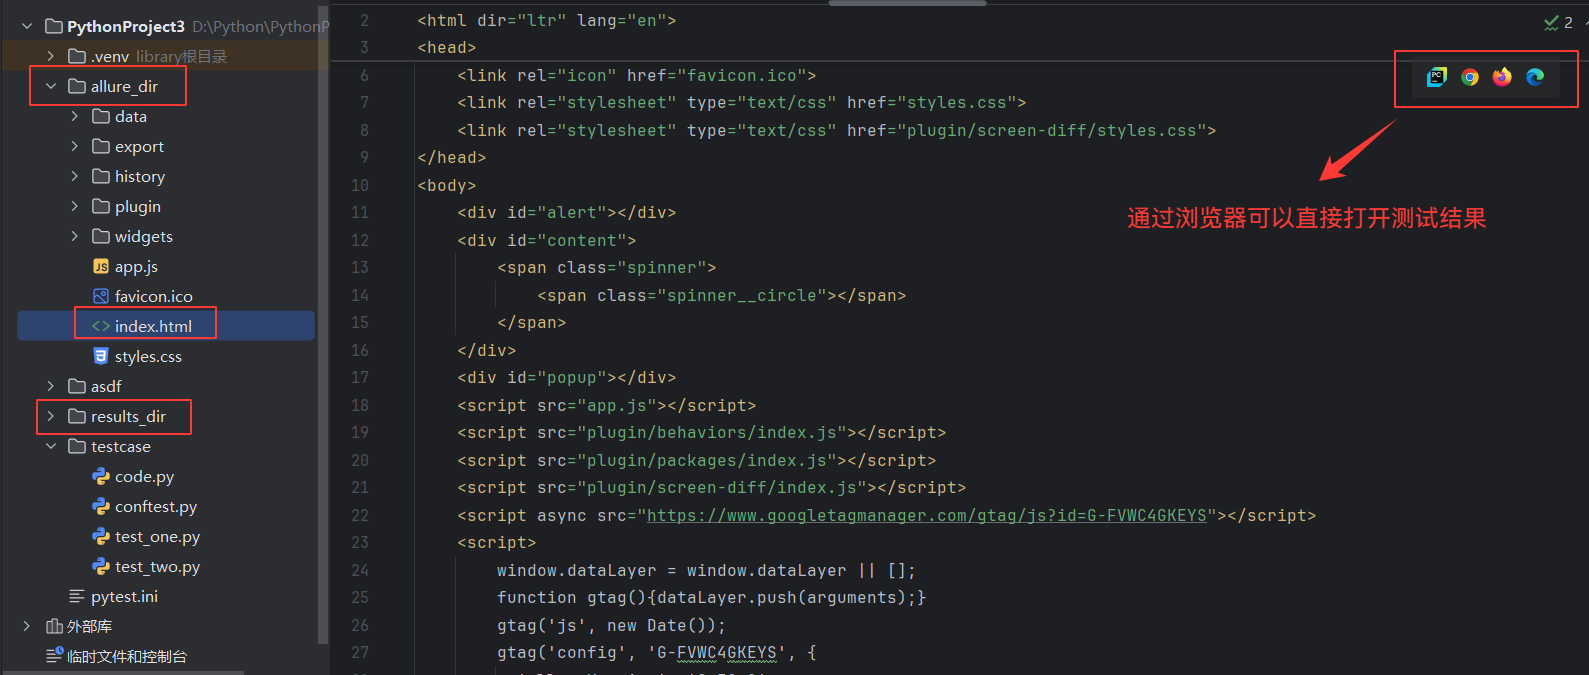Place cursor on '<body>' tag line
This screenshot has height=675, width=1589.
coord(447,185)
